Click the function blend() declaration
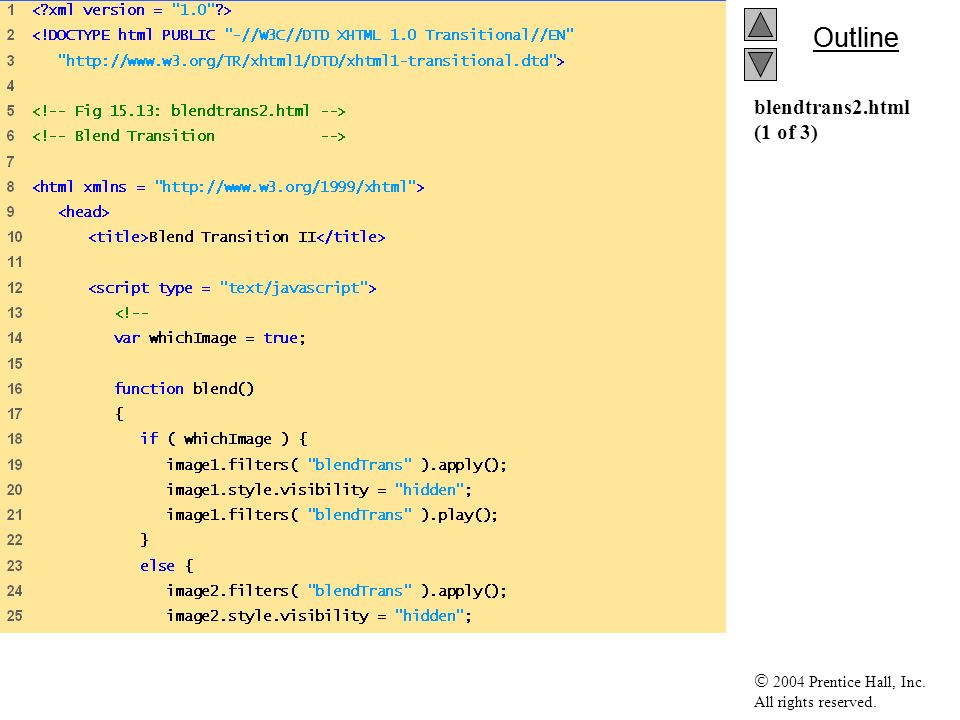Image resolution: width=960 pixels, height=720 pixels. pyautogui.click(x=184, y=389)
